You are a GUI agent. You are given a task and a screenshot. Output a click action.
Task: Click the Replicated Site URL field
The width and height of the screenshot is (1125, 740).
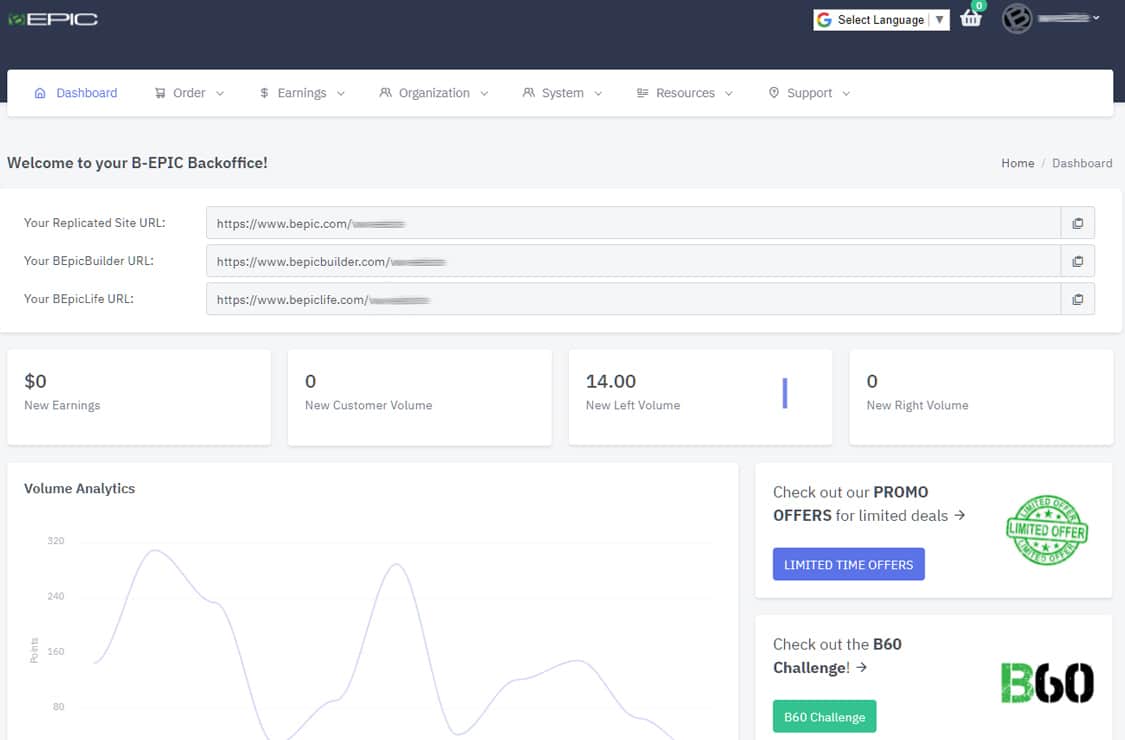(634, 223)
